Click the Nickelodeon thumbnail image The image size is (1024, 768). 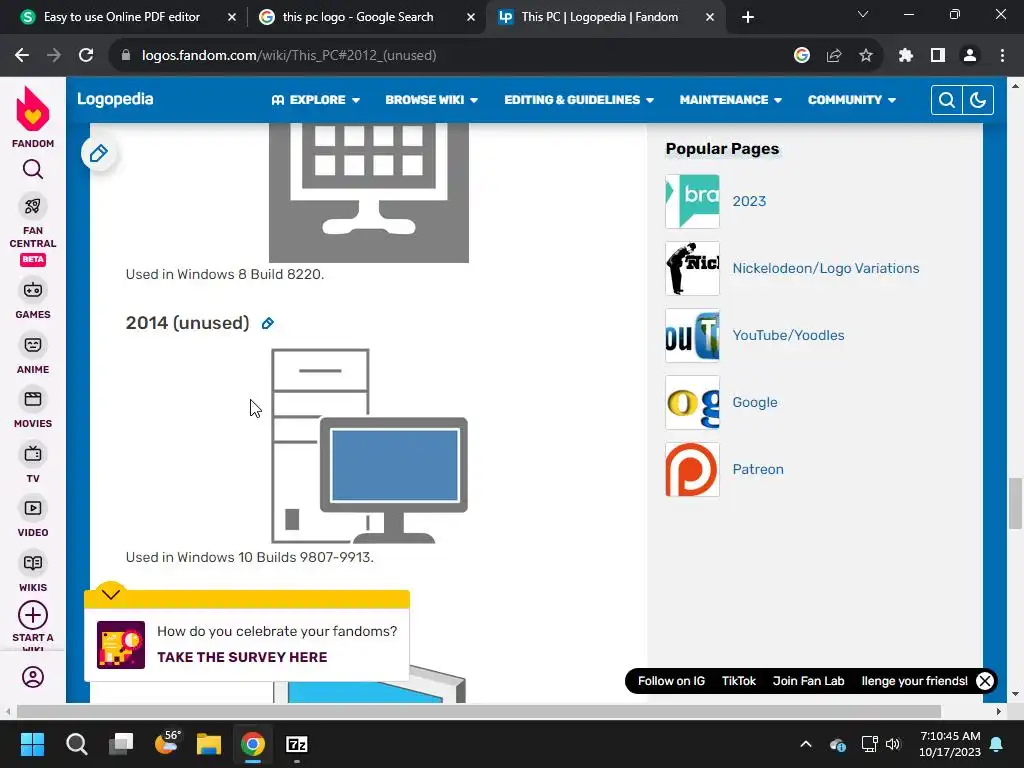tap(692, 268)
